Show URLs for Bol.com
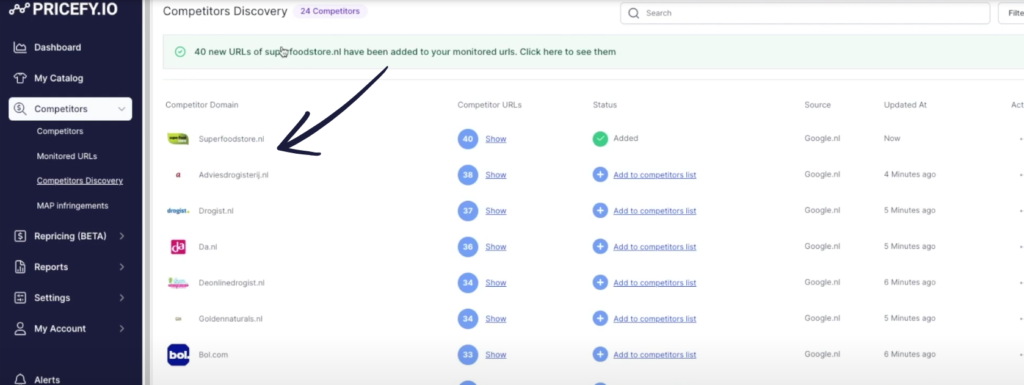The height and width of the screenshot is (385, 1024). (496, 354)
